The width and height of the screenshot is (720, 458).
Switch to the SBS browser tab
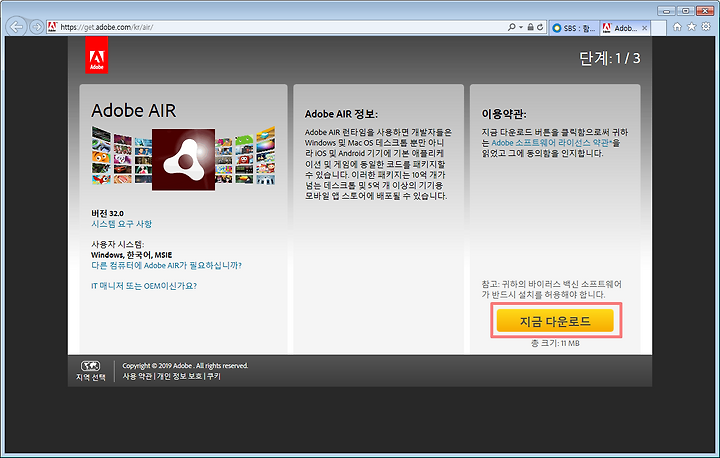tap(574, 28)
